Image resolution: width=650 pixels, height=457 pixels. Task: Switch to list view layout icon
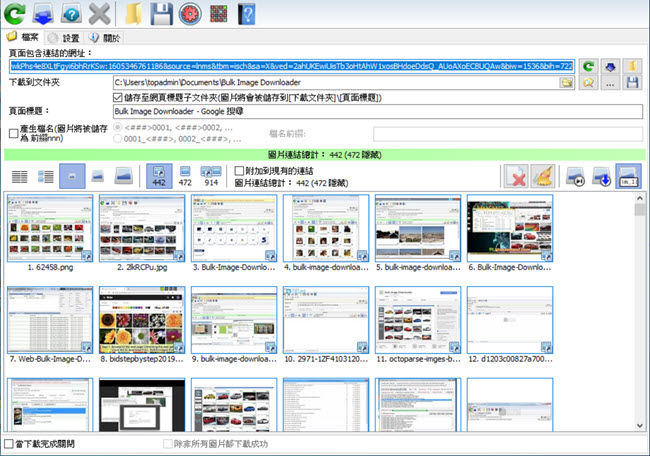click(x=19, y=177)
